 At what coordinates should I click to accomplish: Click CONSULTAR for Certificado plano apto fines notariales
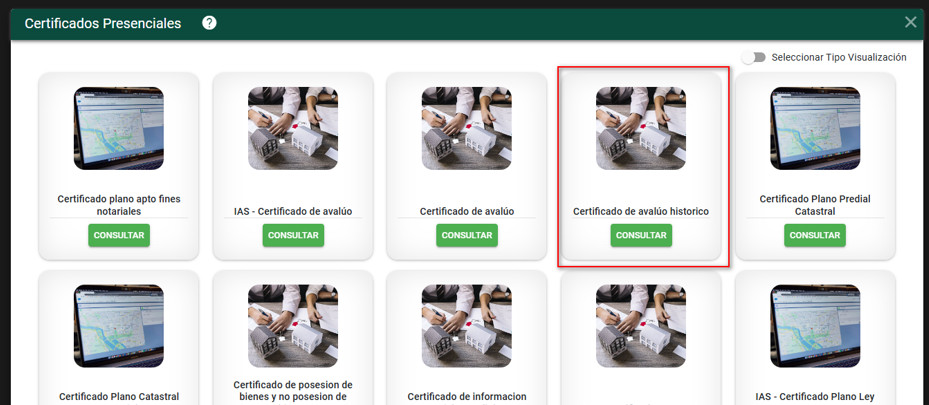pos(119,235)
